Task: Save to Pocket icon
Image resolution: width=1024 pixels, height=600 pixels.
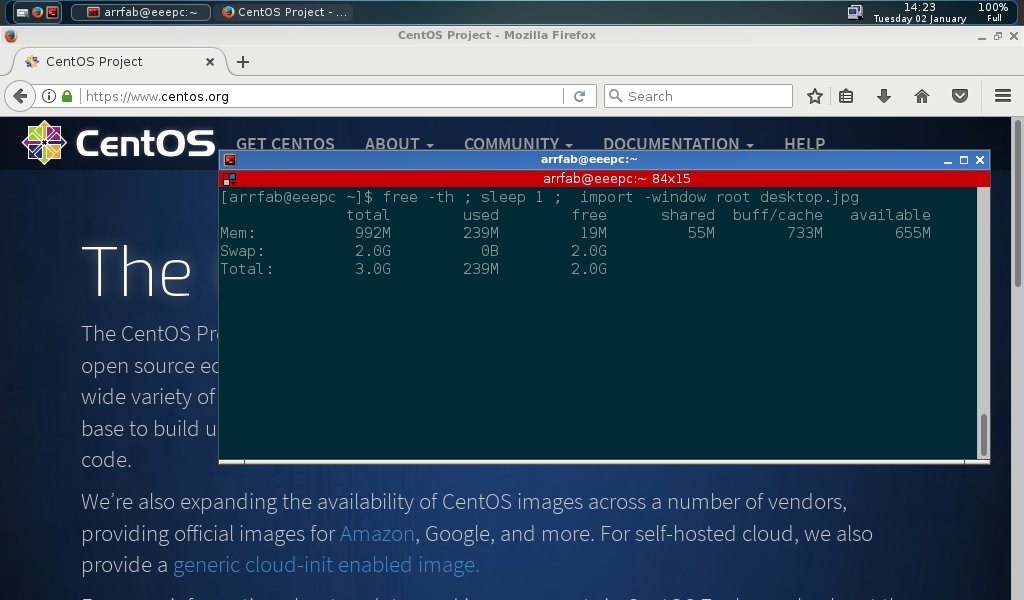Action: coord(959,97)
